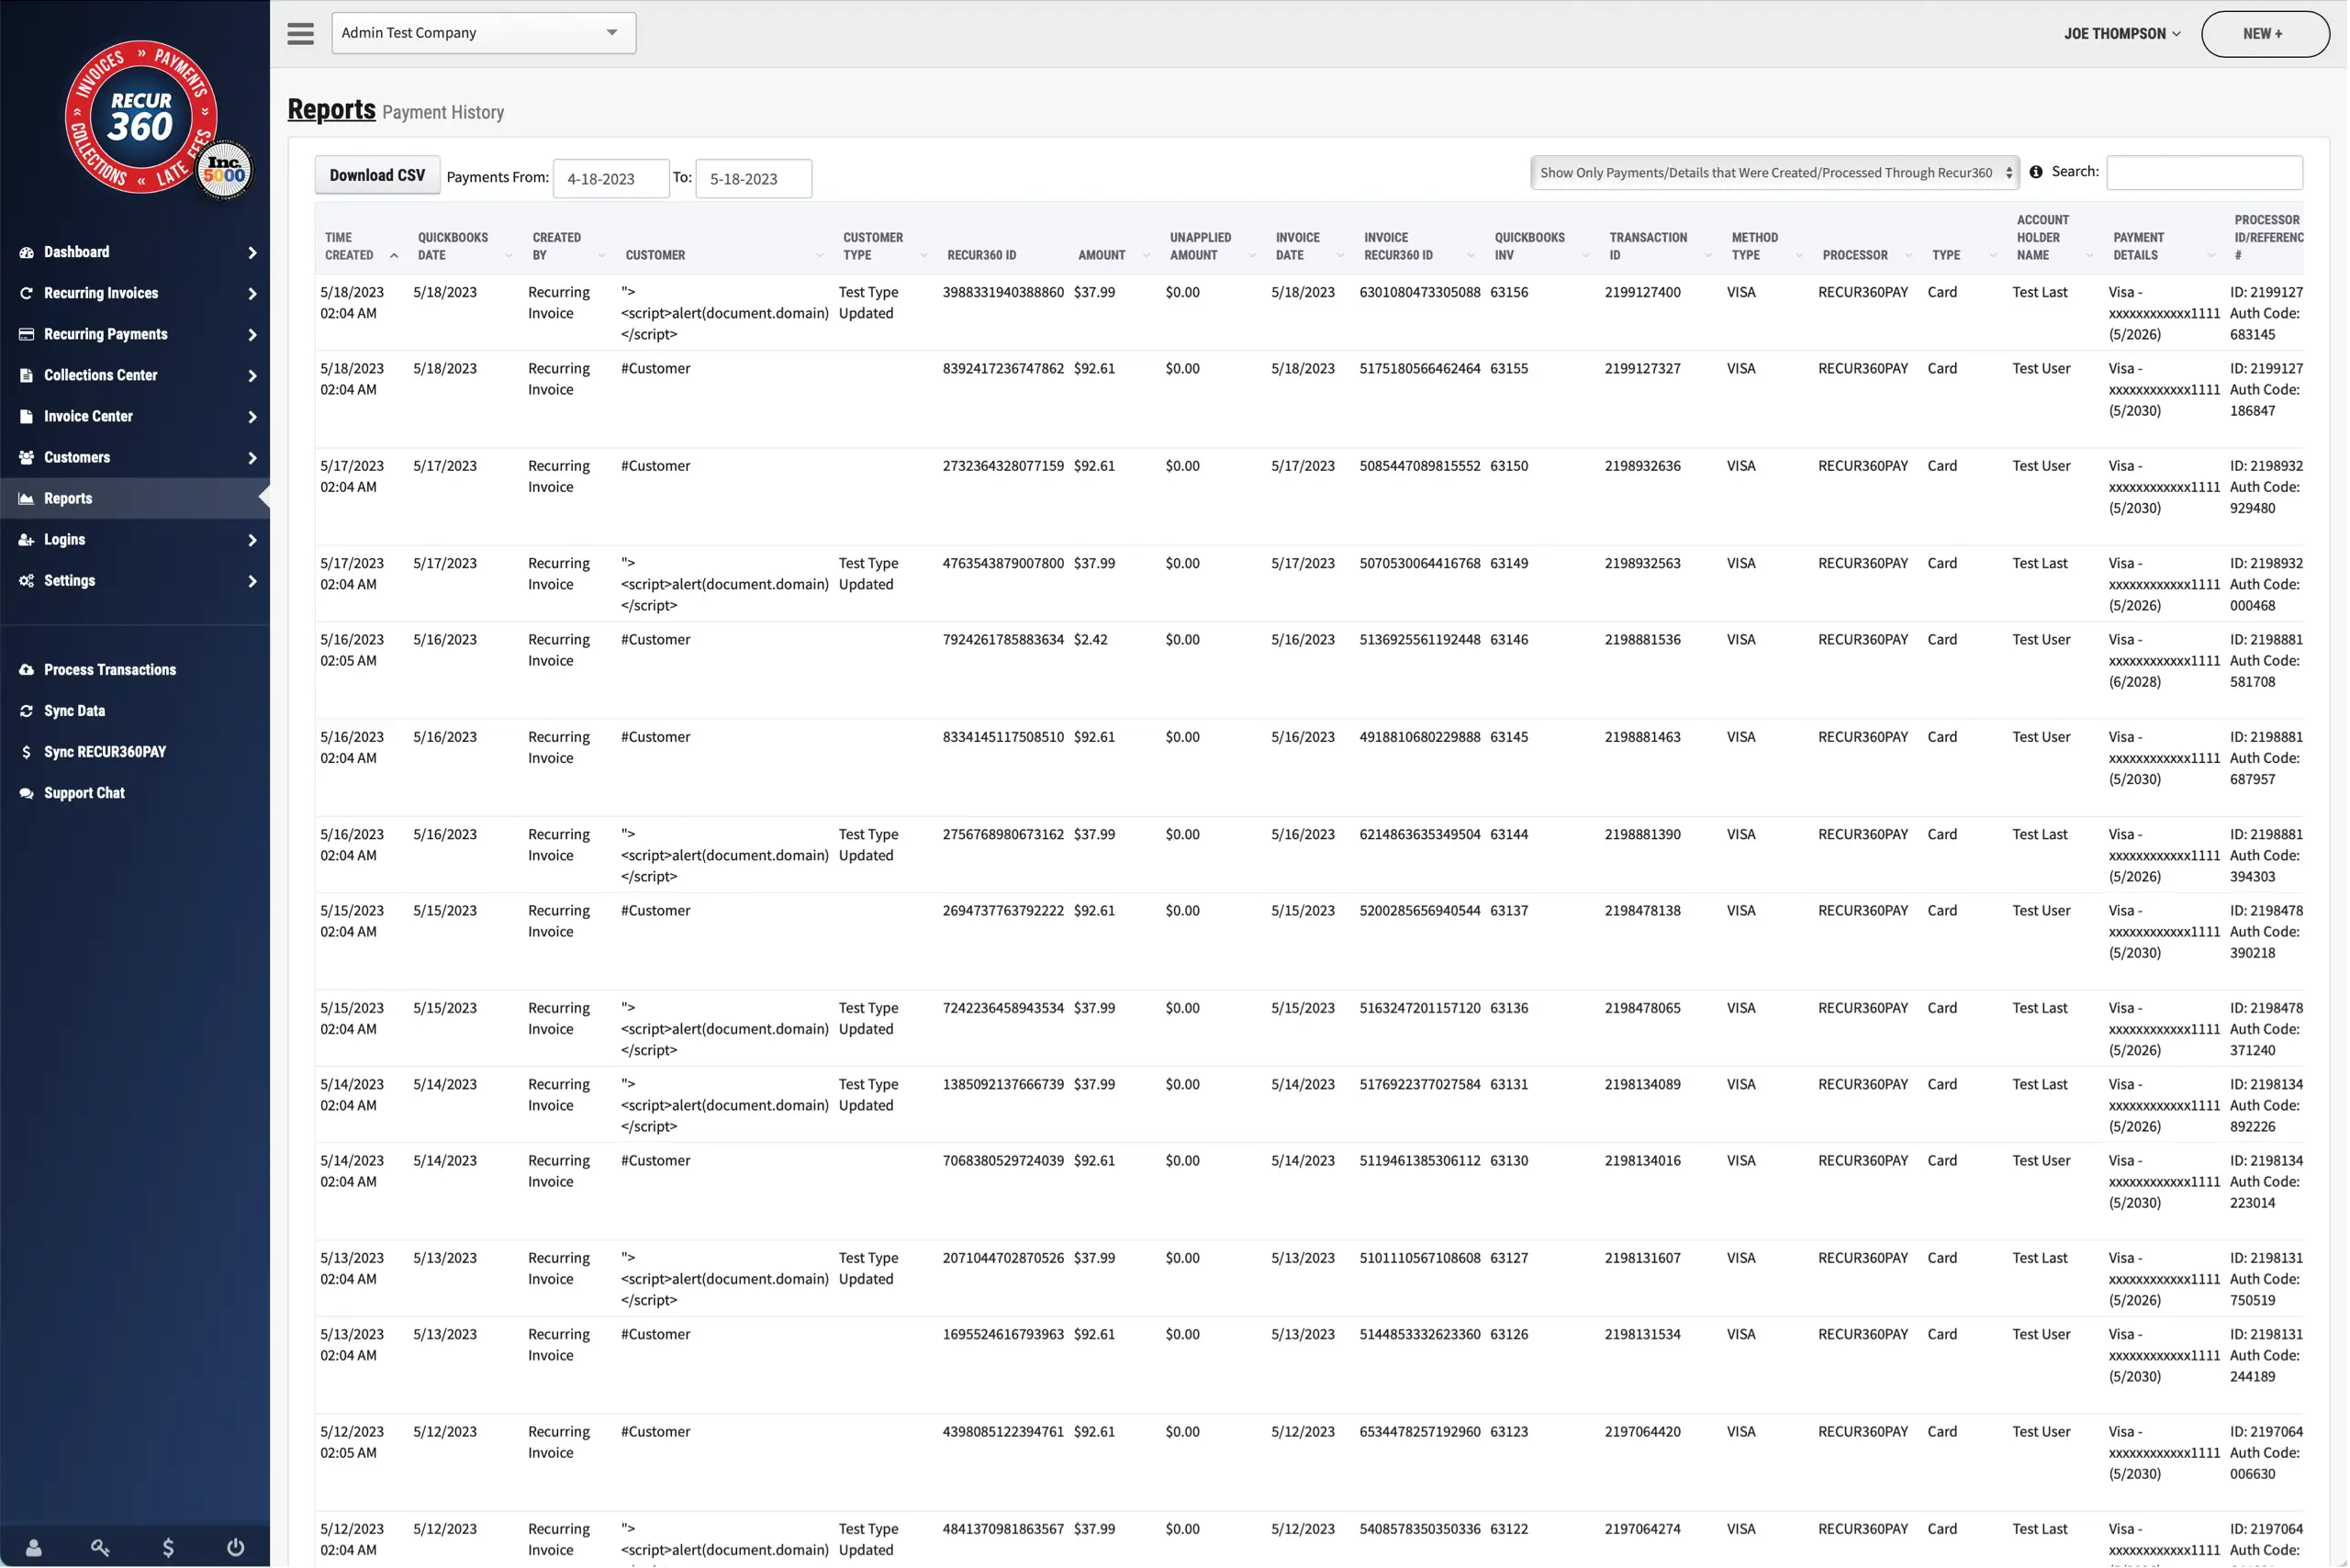Viewport: 2350px width, 1568px height.
Task: Sort by Transaction ID column
Action: [x=1659, y=247]
